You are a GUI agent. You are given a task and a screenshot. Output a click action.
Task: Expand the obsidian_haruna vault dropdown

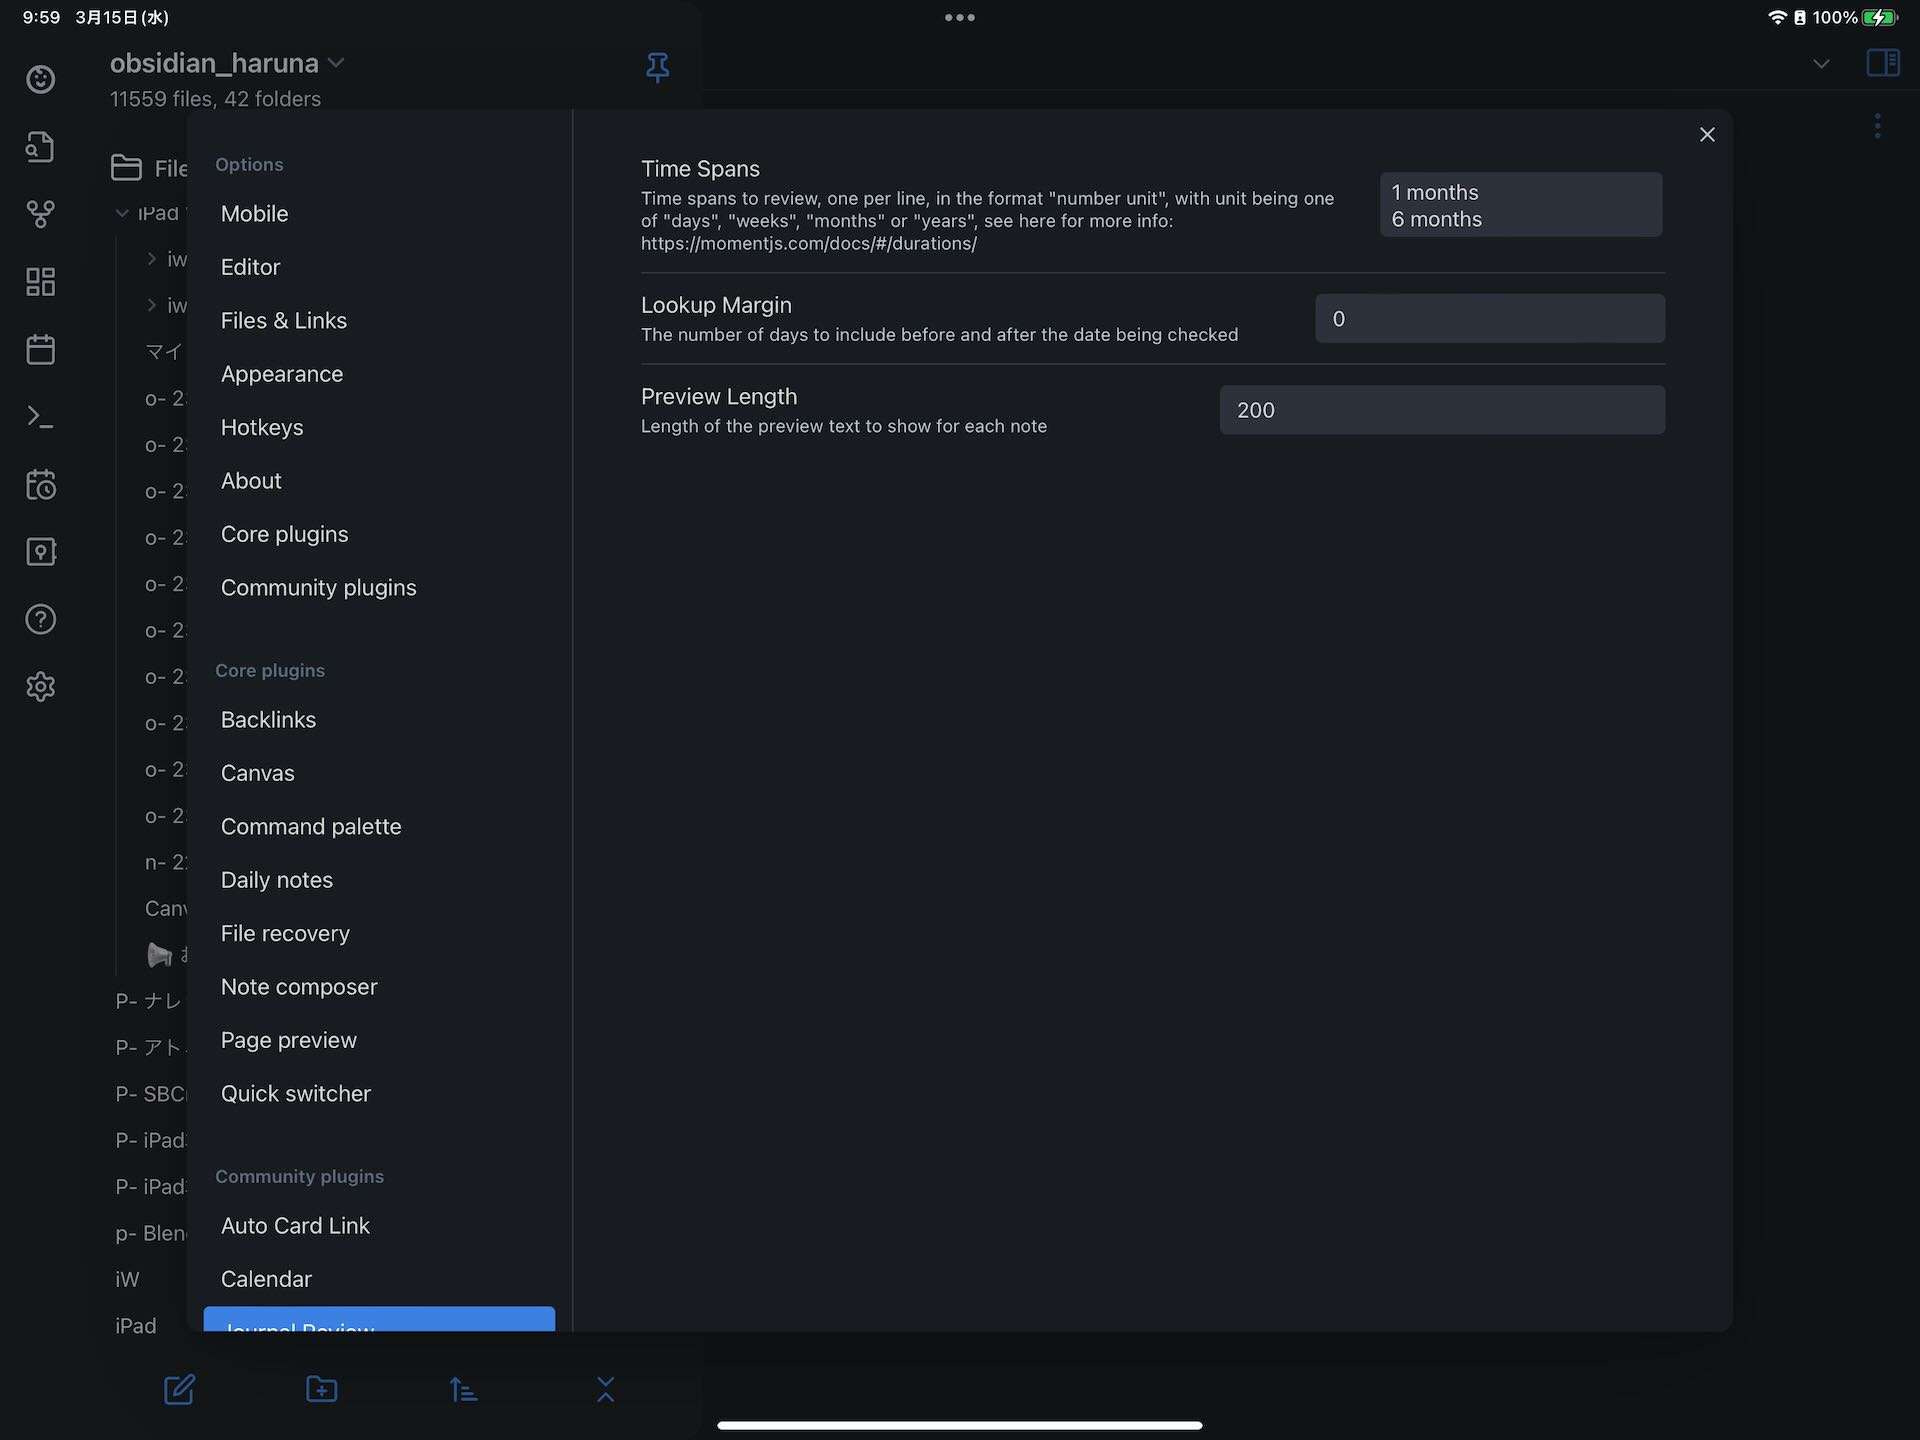(336, 63)
